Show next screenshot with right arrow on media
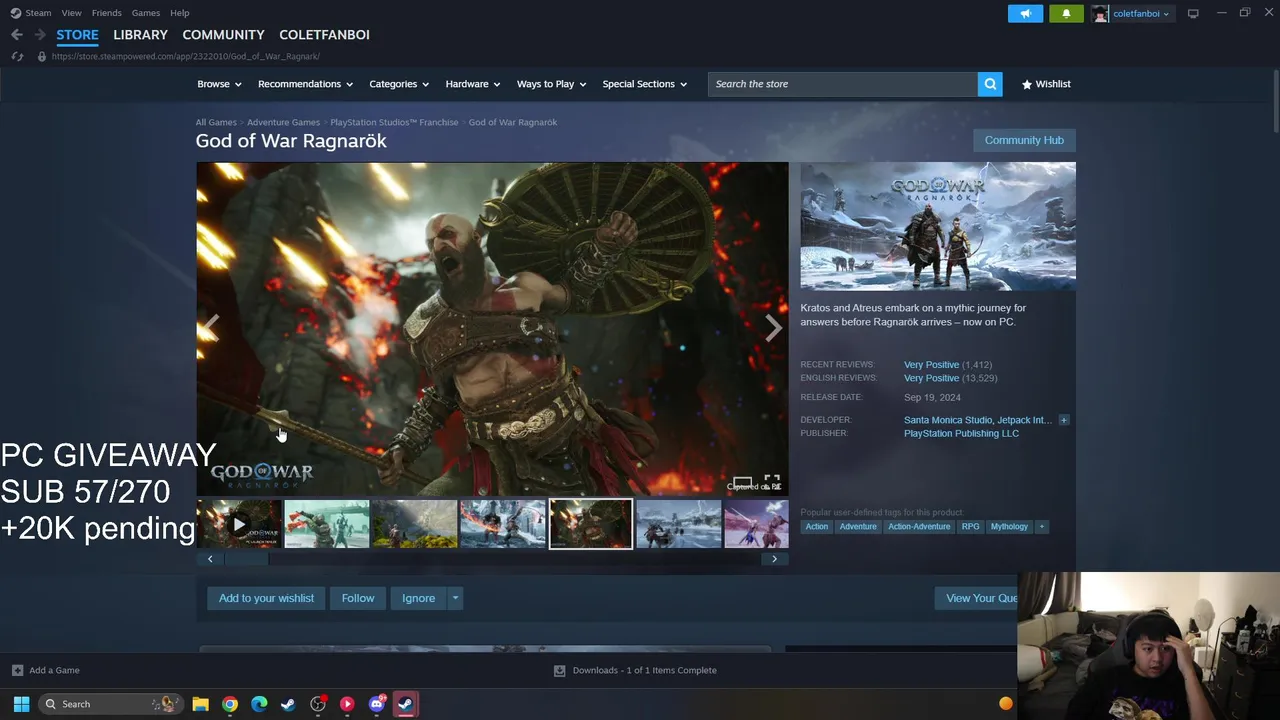Screen dimensions: 1280x720 [773, 328]
